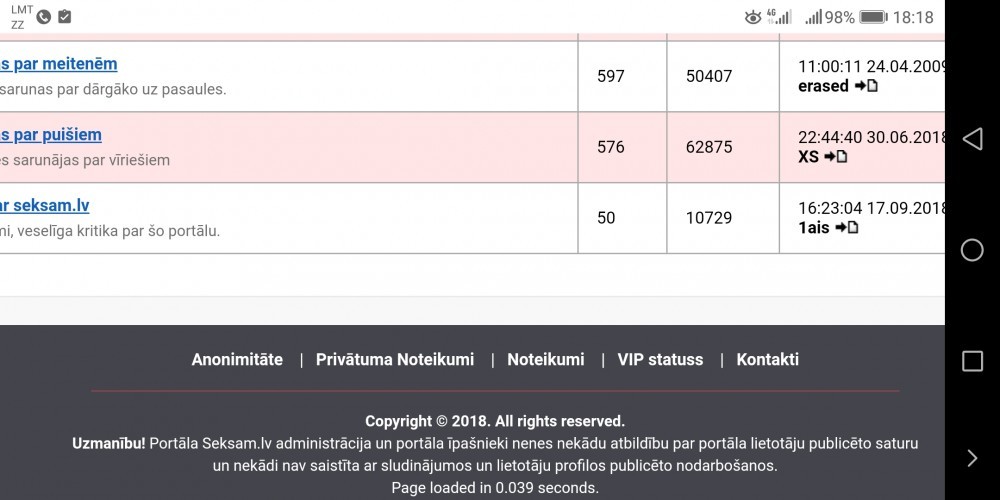Open last post icon beside 1ais

click(847, 228)
